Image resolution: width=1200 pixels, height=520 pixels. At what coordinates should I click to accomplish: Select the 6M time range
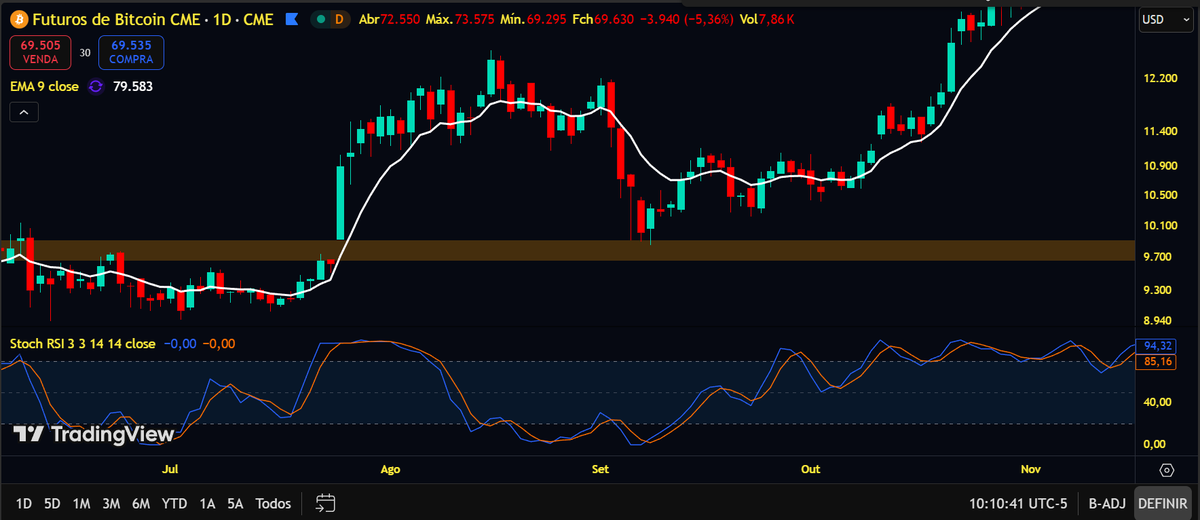pyautogui.click(x=141, y=503)
